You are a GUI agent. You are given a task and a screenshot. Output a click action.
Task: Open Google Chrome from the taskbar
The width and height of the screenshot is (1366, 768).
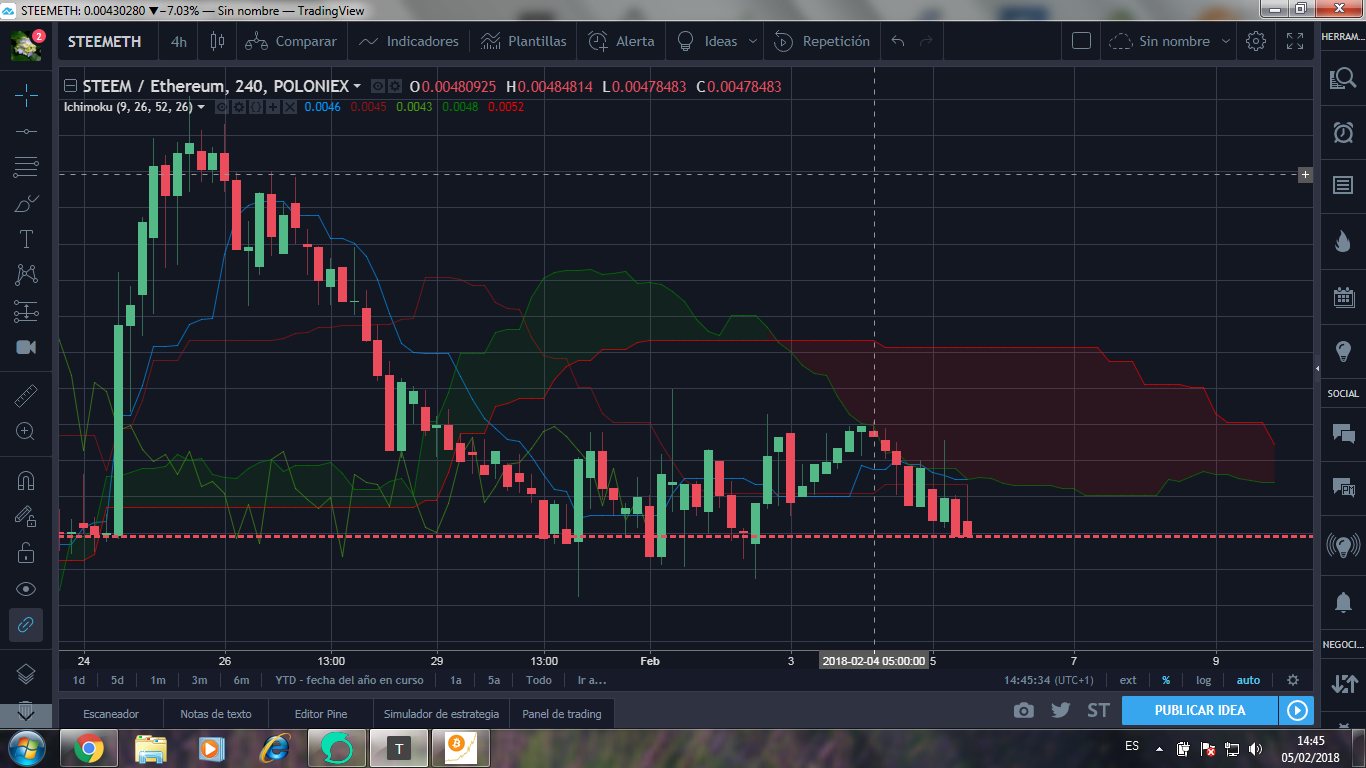(x=88, y=748)
